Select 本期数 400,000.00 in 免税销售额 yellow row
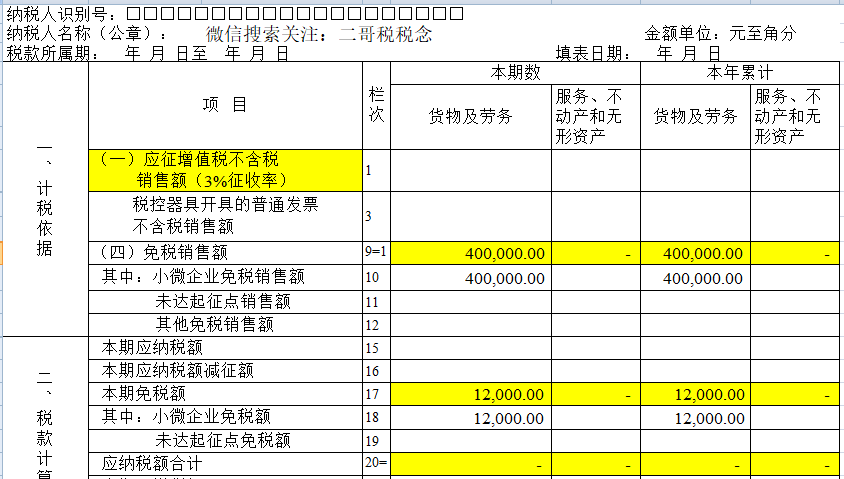The image size is (844, 479). point(470,254)
